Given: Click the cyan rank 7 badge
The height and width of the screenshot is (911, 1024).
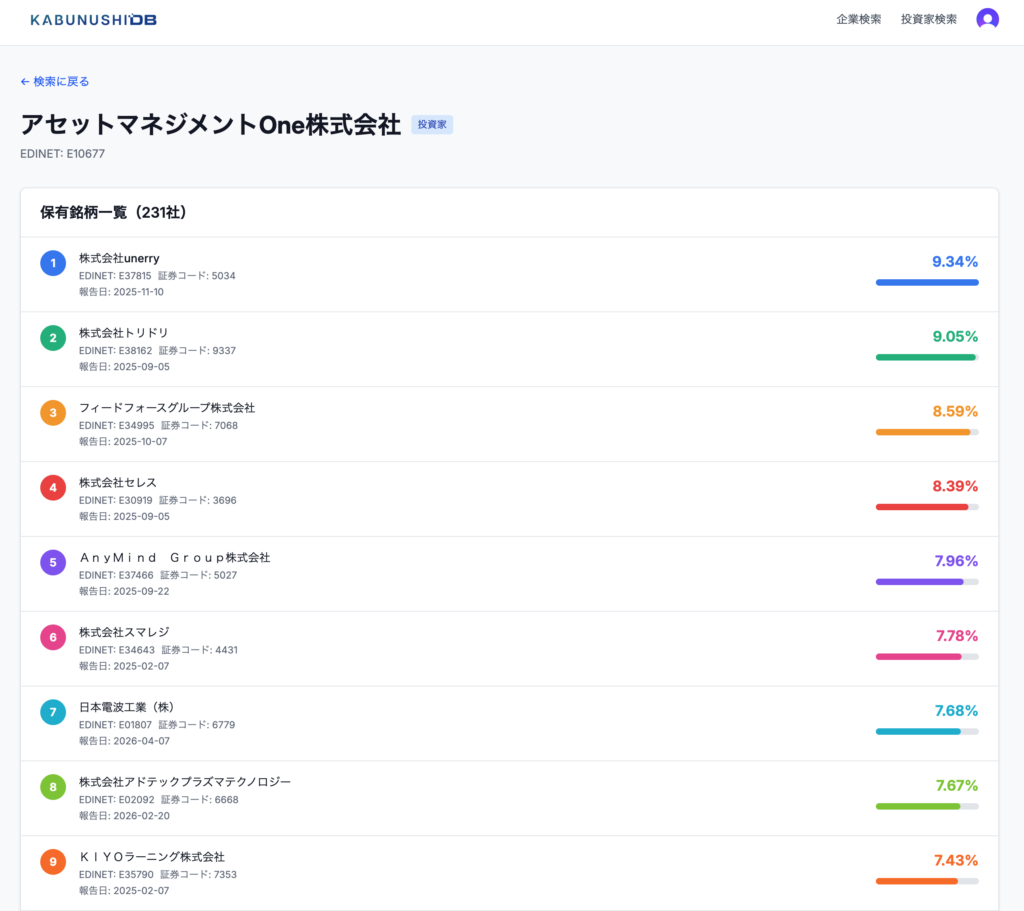Looking at the screenshot, I should coord(53,712).
